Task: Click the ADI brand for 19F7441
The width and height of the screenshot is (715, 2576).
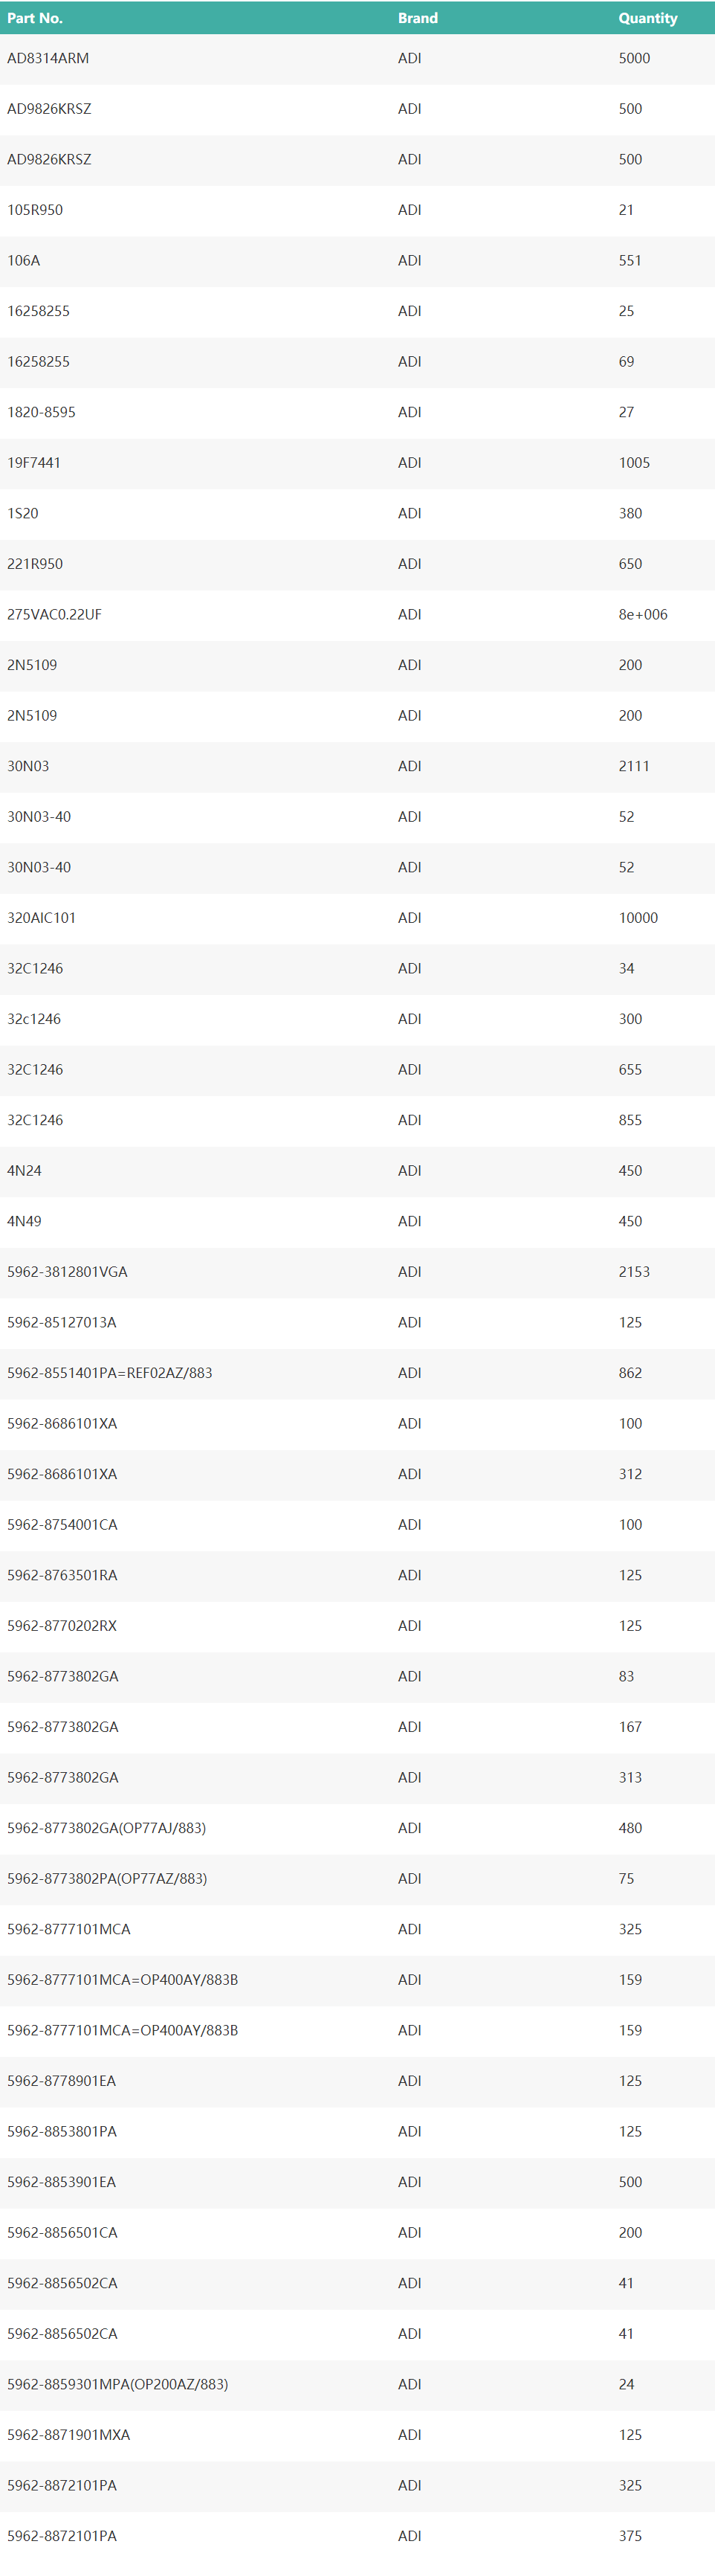Action: click(x=409, y=462)
